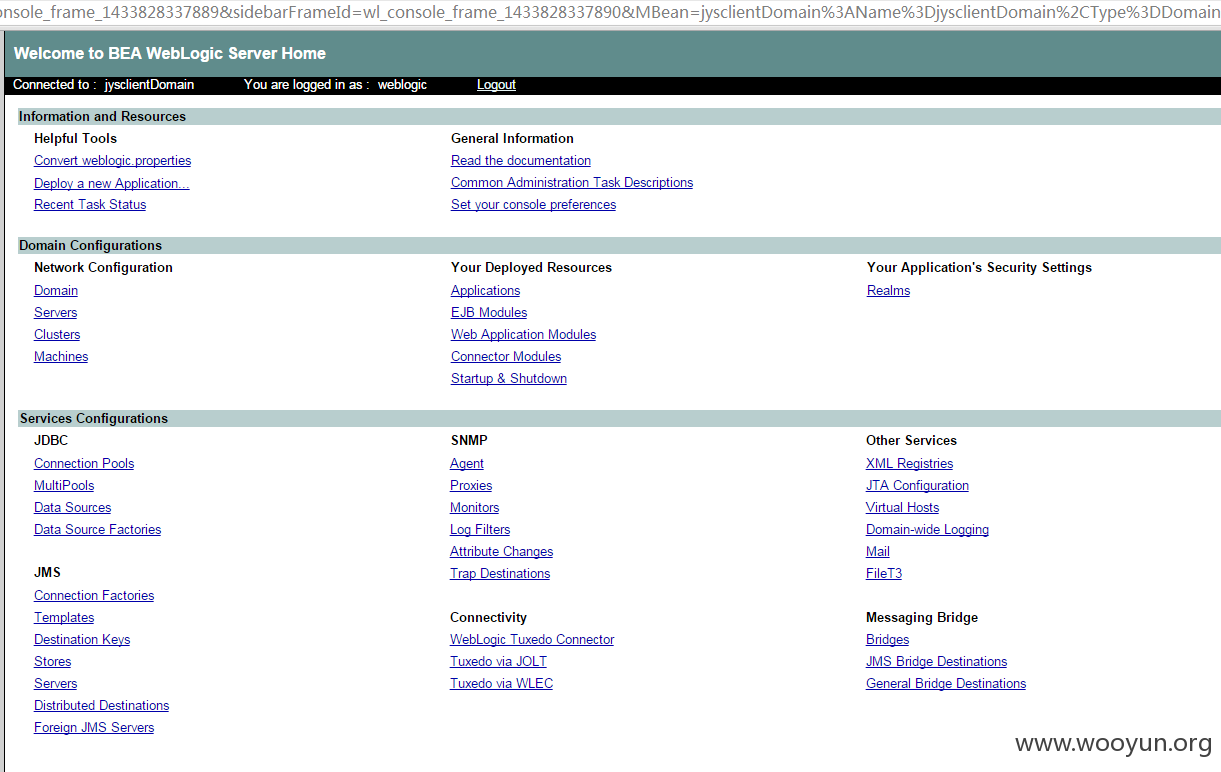This screenshot has width=1221, height=772.
Task: Open JMS Bridge Destinations link
Action: tap(936, 662)
